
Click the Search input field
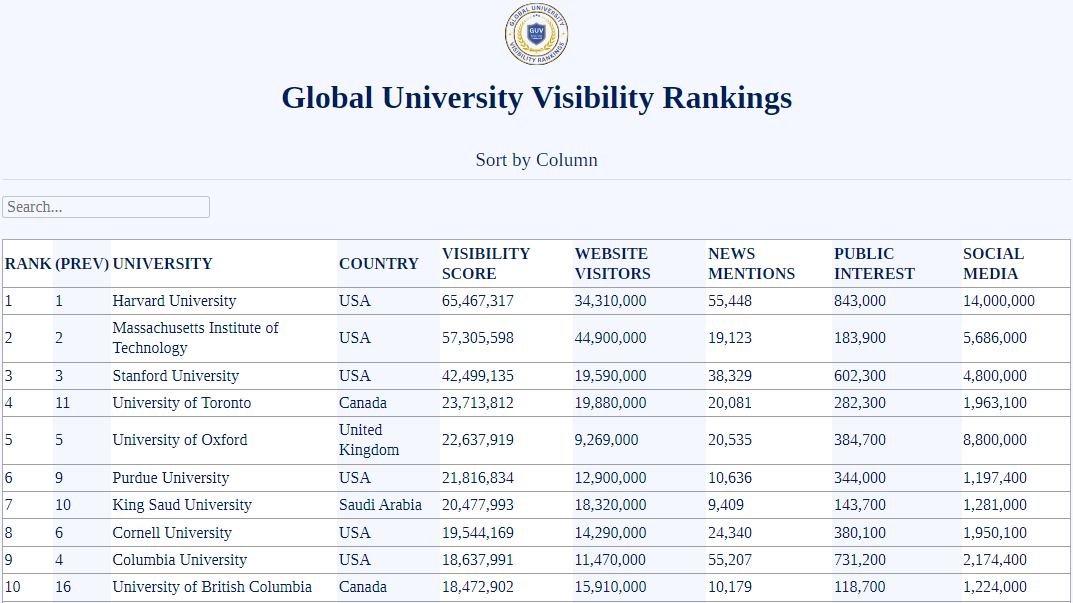(x=106, y=207)
